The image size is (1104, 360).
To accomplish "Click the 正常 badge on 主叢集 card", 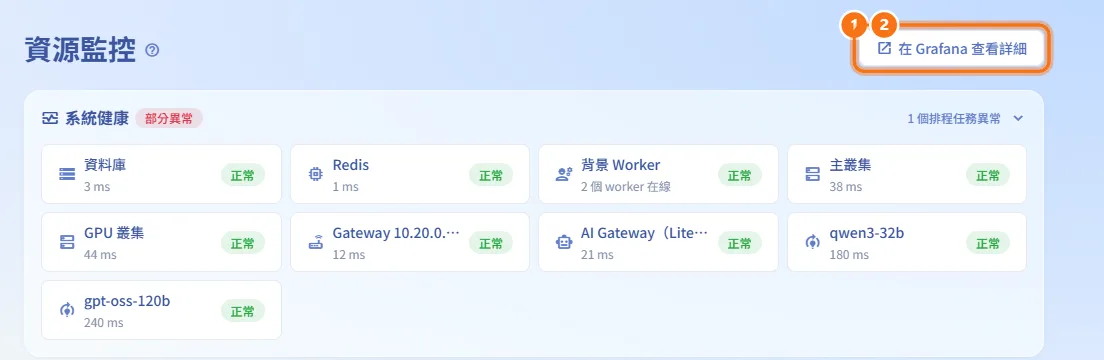I will (988, 175).
